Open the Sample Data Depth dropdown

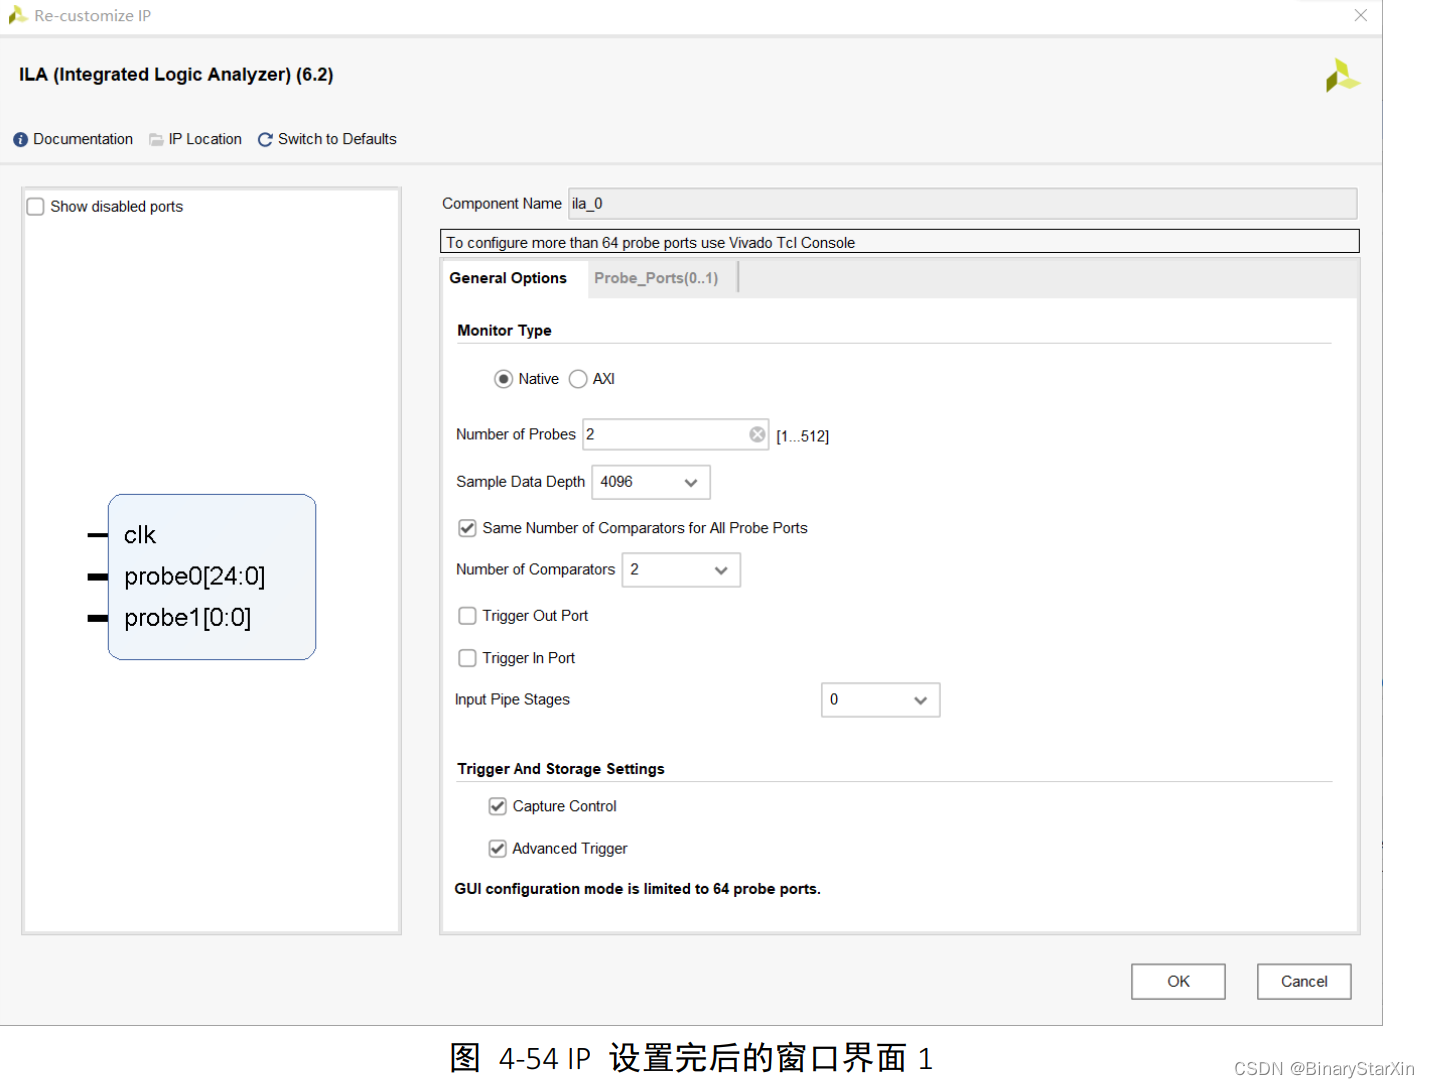651,482
